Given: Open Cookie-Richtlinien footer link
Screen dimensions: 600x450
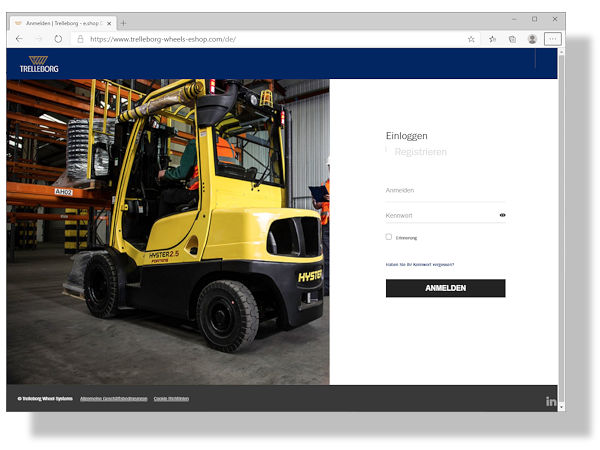Looking at the screenshot, I should [171, 399].
